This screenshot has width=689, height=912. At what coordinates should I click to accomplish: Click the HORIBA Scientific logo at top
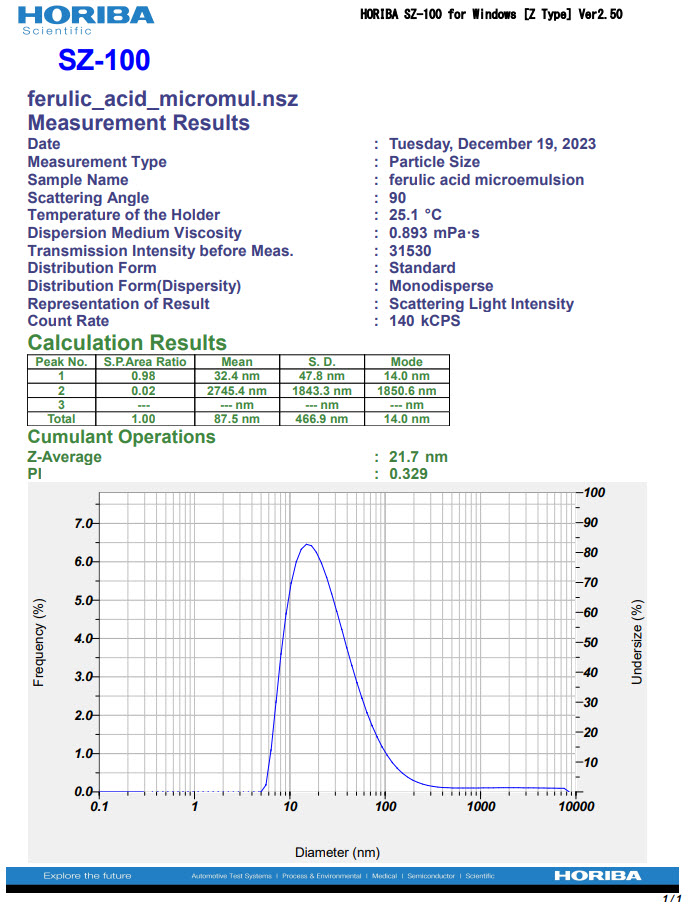point(85,21)
